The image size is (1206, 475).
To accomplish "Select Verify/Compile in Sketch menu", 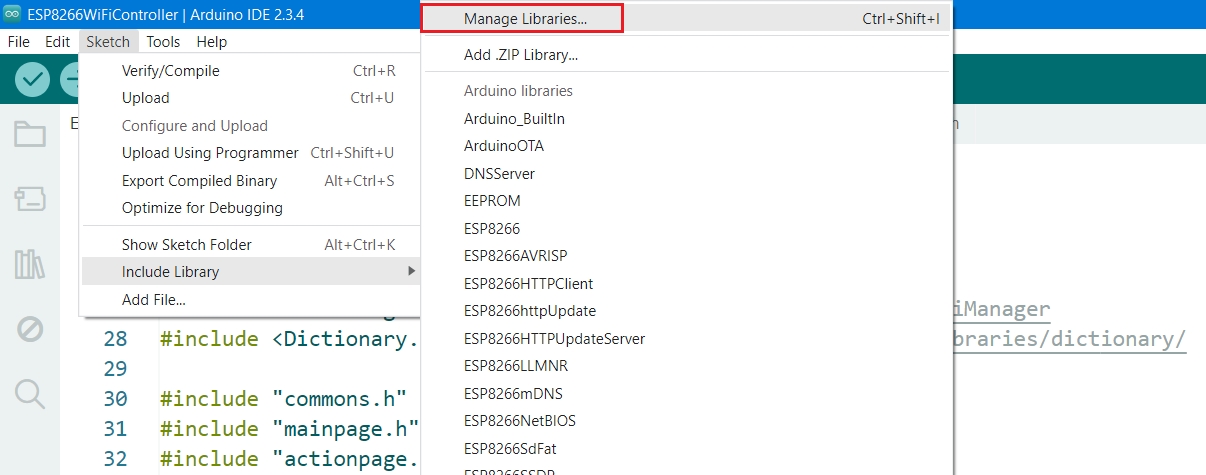I will point(170,71).
